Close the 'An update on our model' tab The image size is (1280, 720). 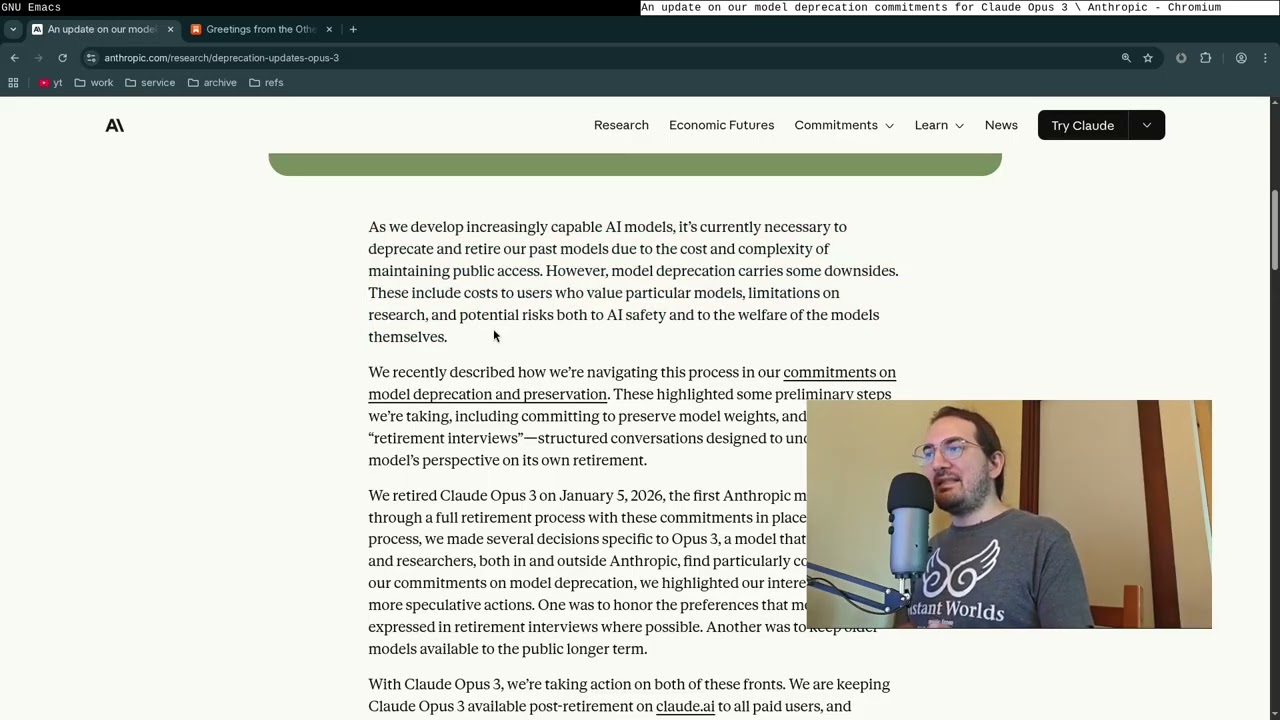point(170,29)
